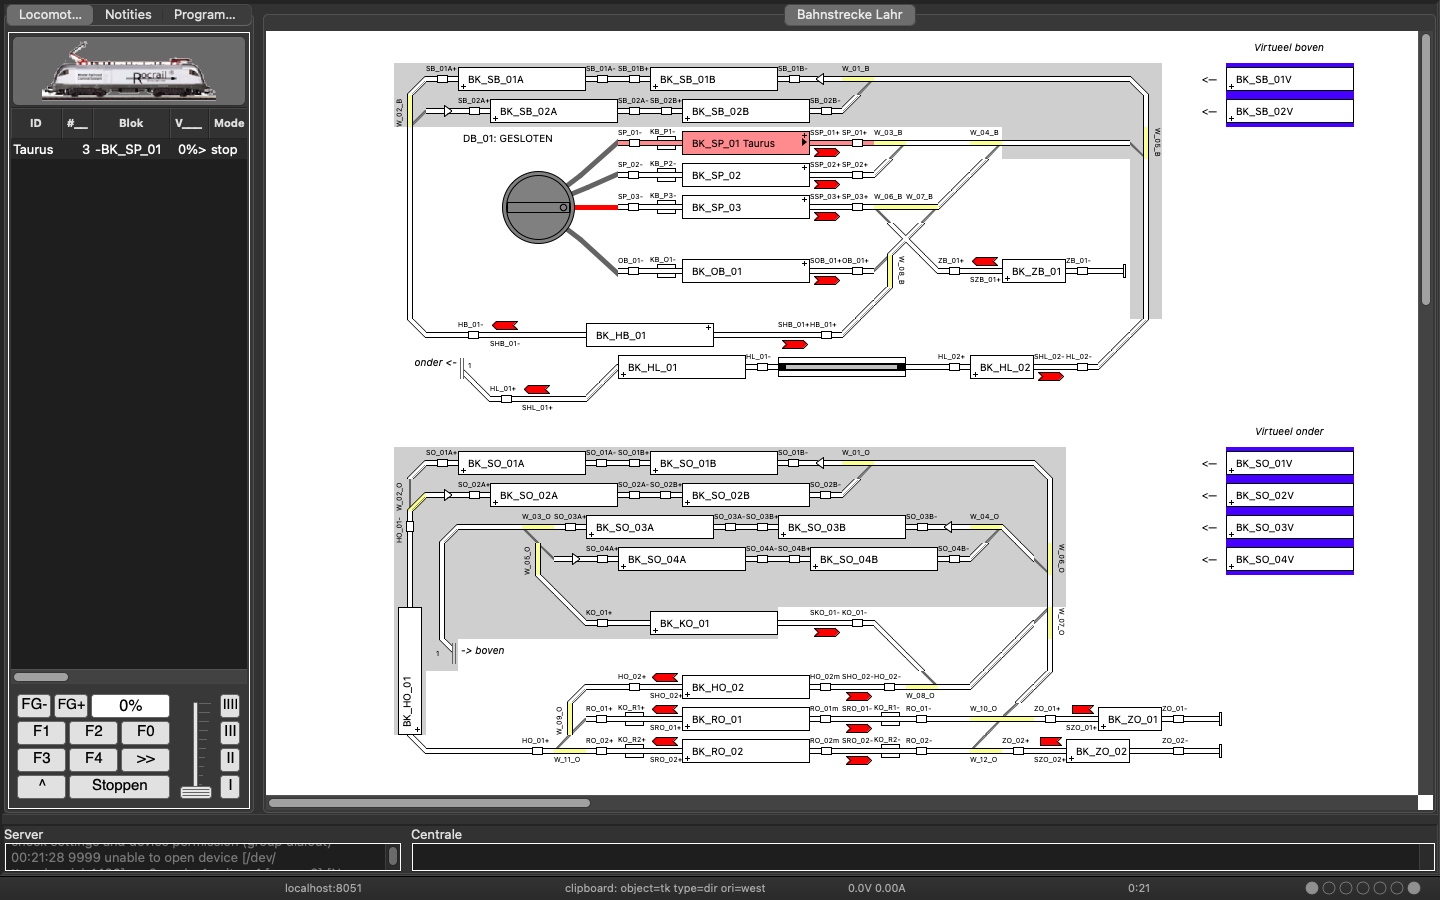Image resolution: width=1440 pixels, height=900 pixels.
Task: Select the Taurus row in locomotive table
Action: tap(129, 150)
